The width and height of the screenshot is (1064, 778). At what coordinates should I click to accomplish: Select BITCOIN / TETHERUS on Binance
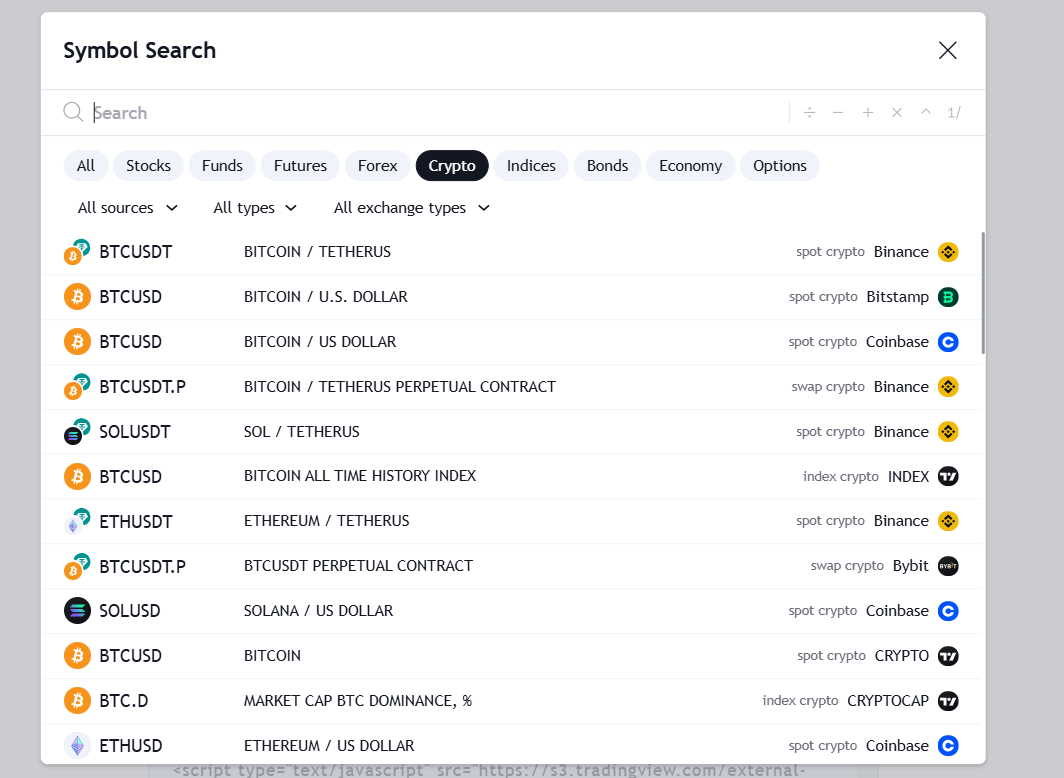click(x=511, y=252)
